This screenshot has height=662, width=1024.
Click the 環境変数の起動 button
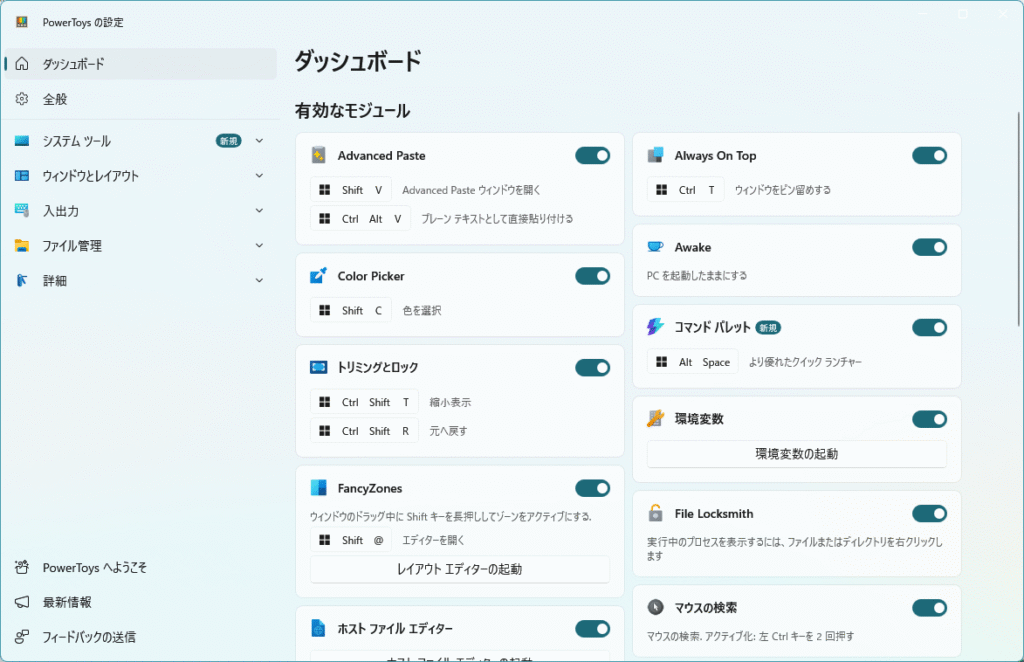point(797,454)
